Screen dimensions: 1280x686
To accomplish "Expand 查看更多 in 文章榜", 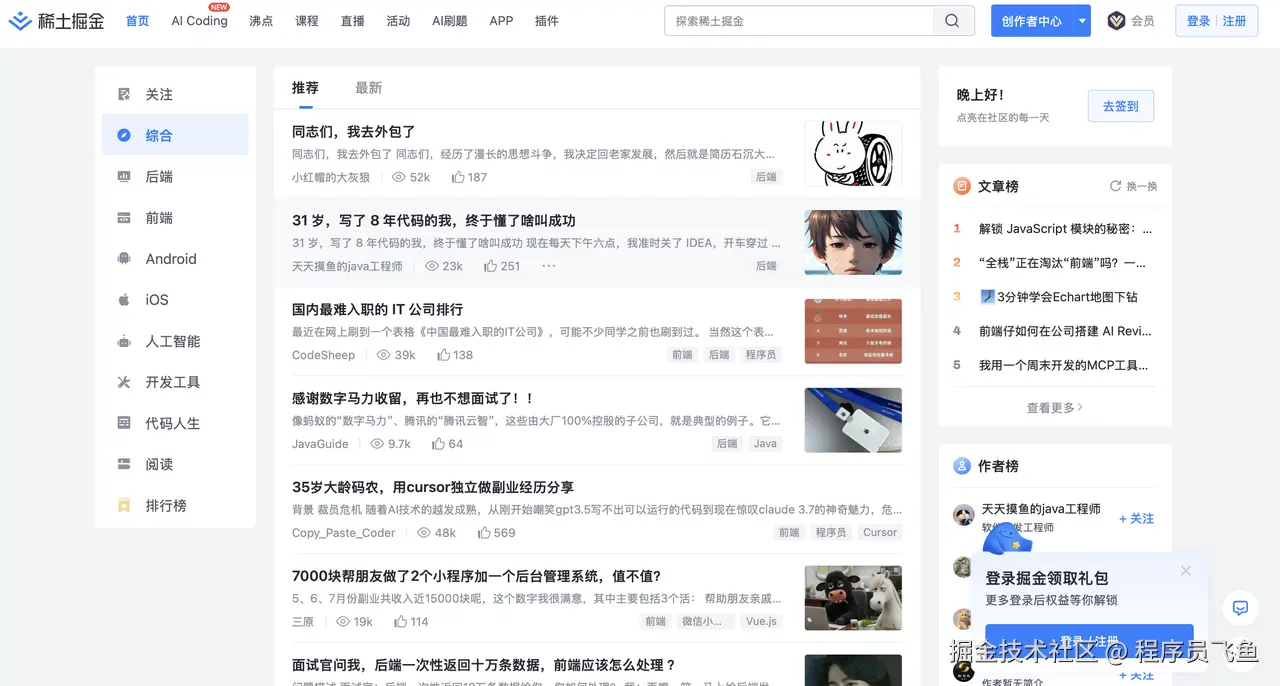I will coord(1054,408).
